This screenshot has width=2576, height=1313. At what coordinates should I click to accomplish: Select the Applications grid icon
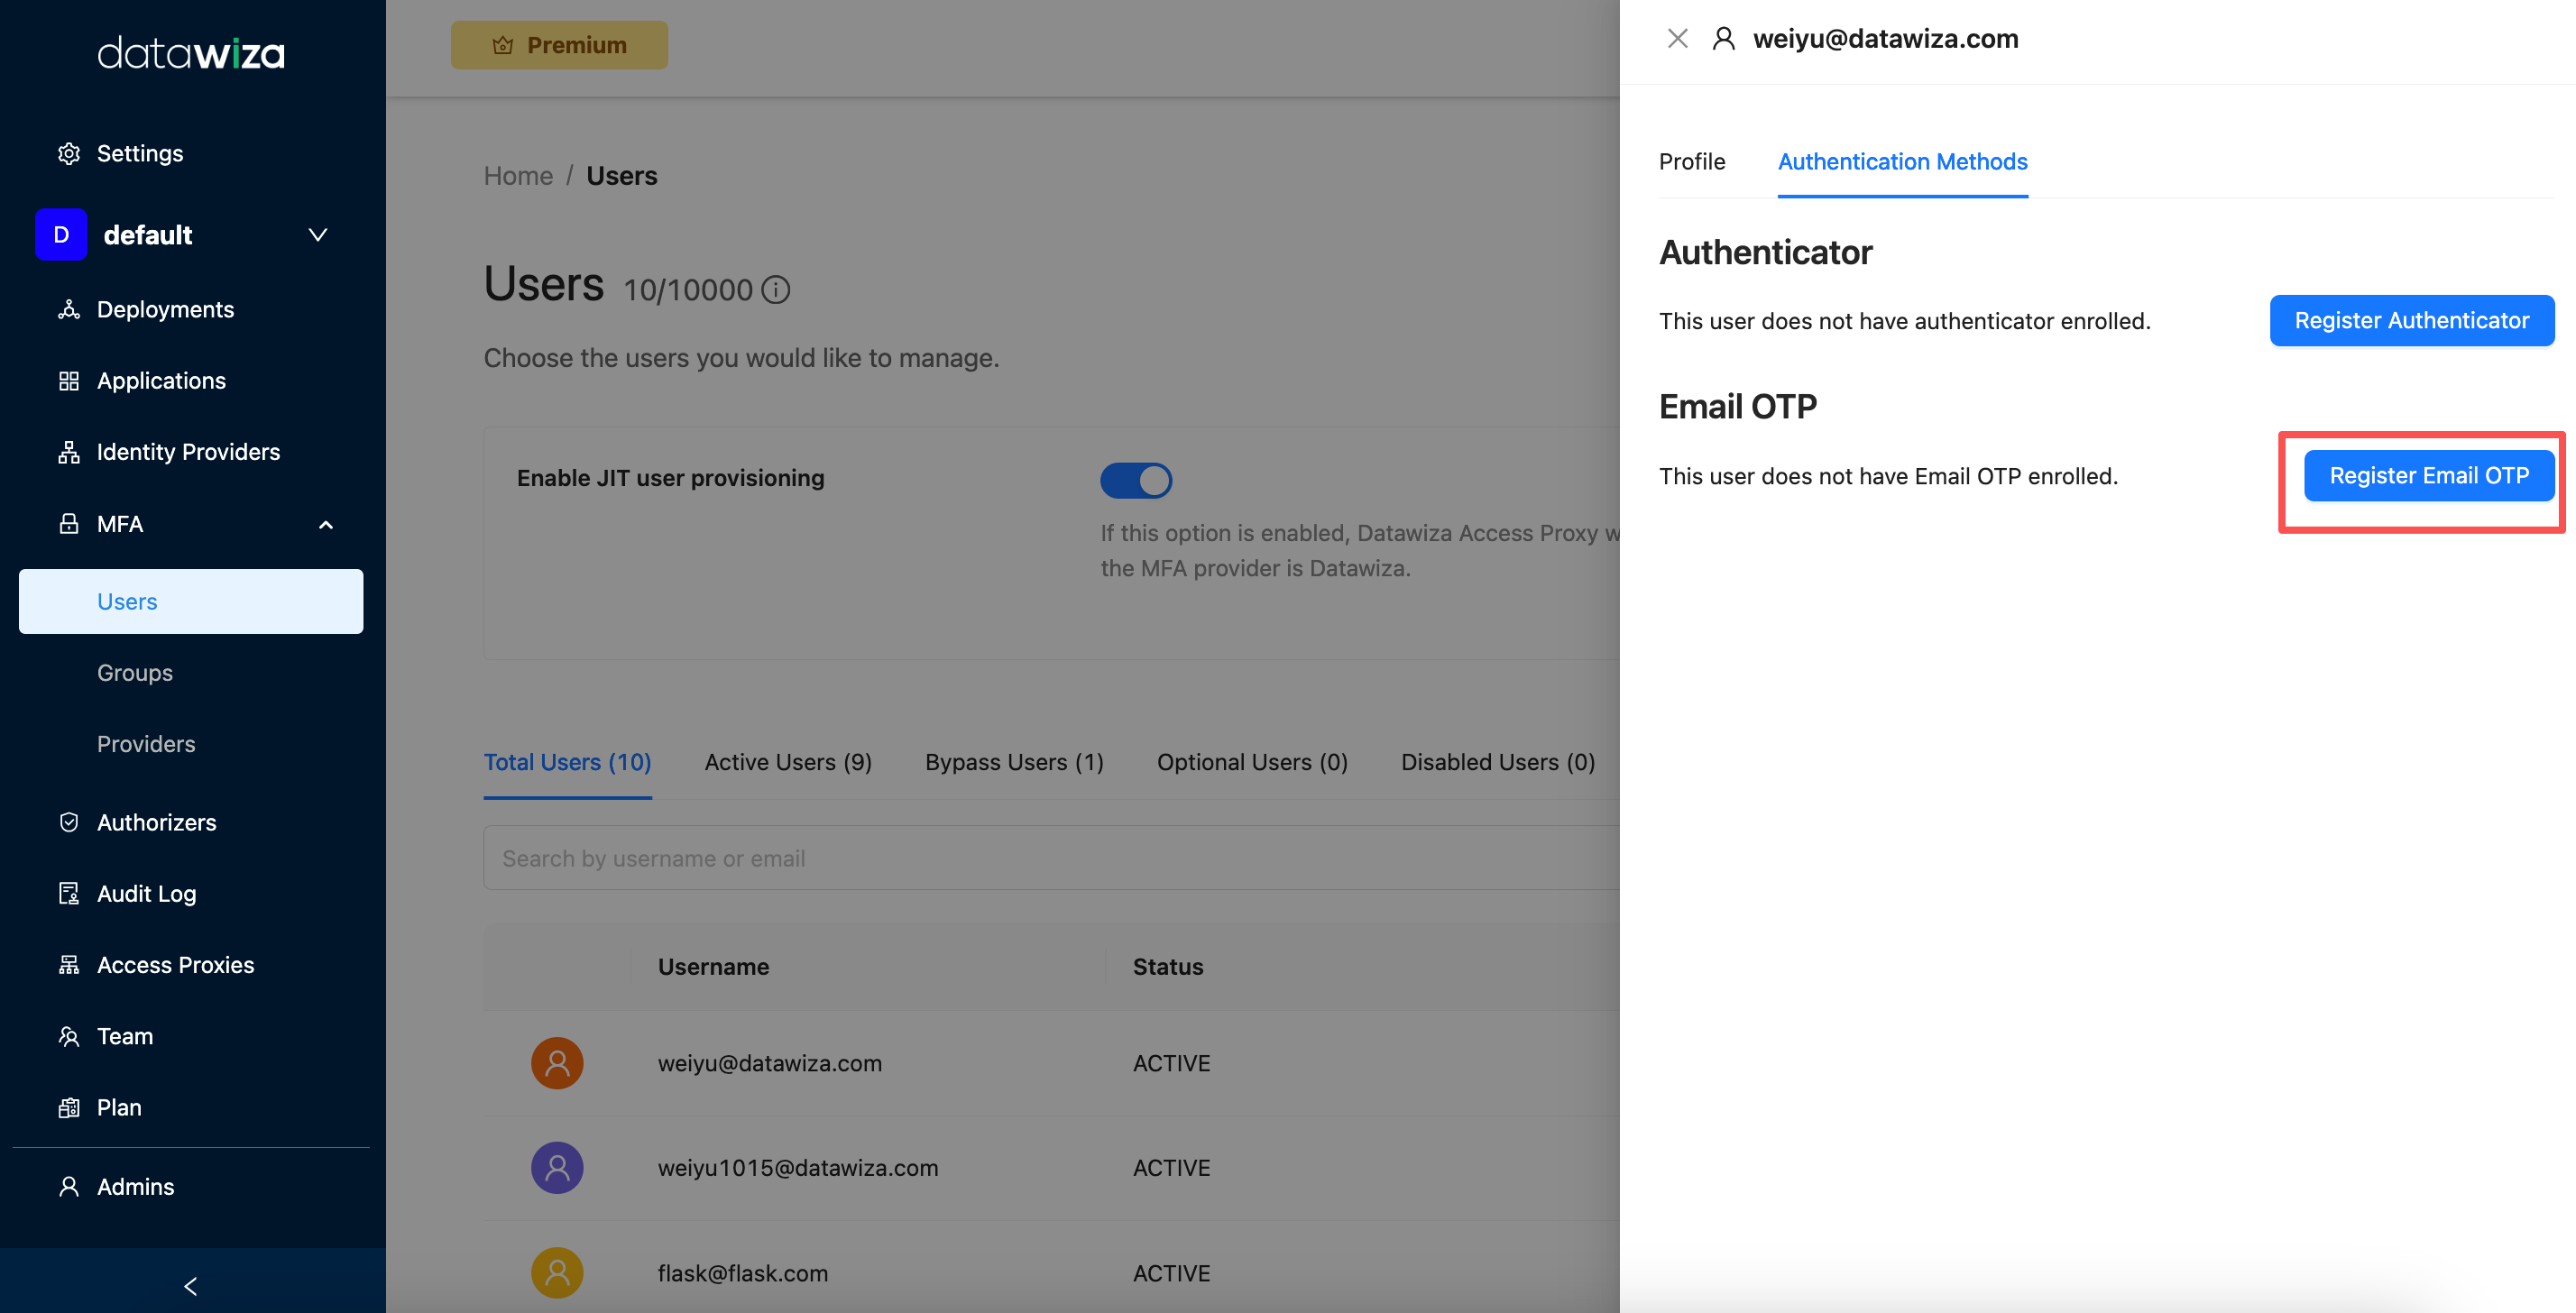68,380
